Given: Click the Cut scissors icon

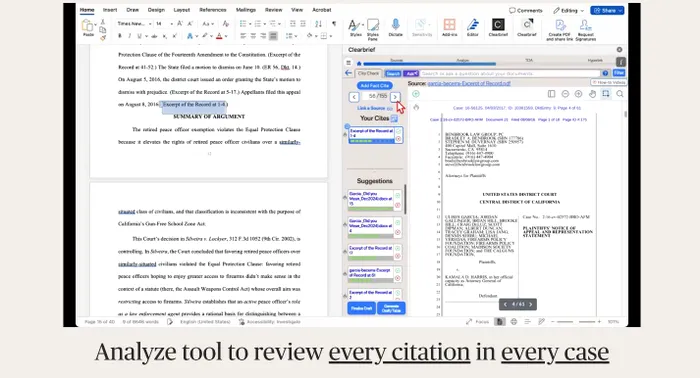Looking at the screenshot, I should (103, 21).
